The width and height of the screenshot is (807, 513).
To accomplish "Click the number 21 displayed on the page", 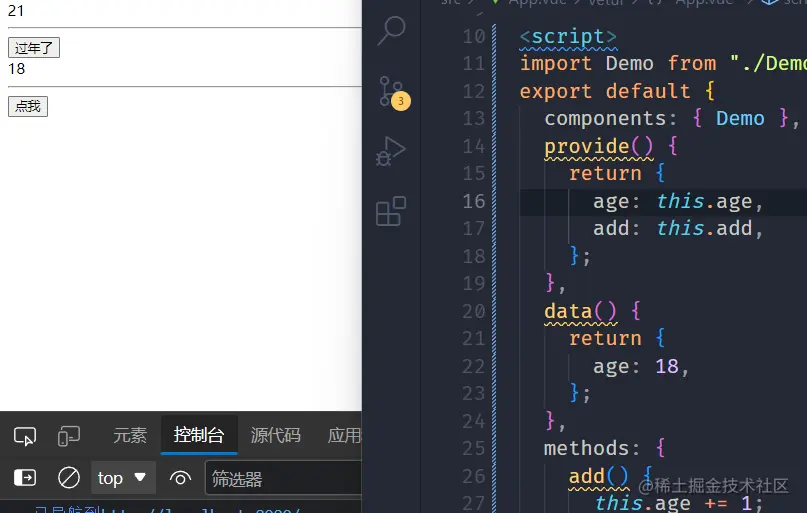I will (16, 10).
